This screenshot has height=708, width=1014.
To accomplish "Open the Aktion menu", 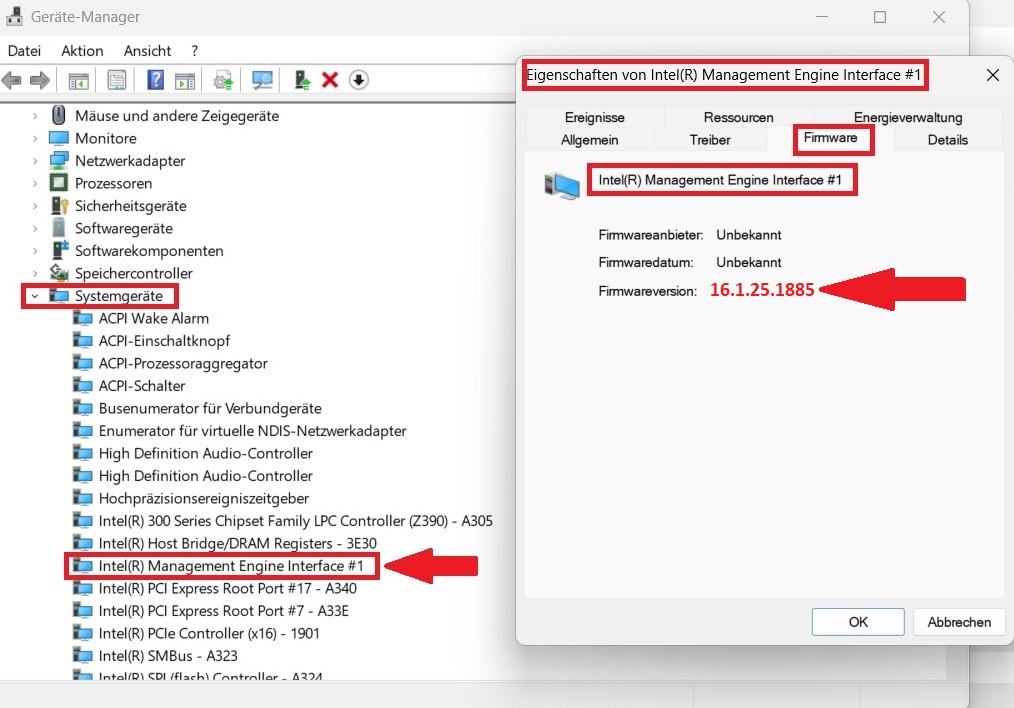I will click(x=82, y=50).
